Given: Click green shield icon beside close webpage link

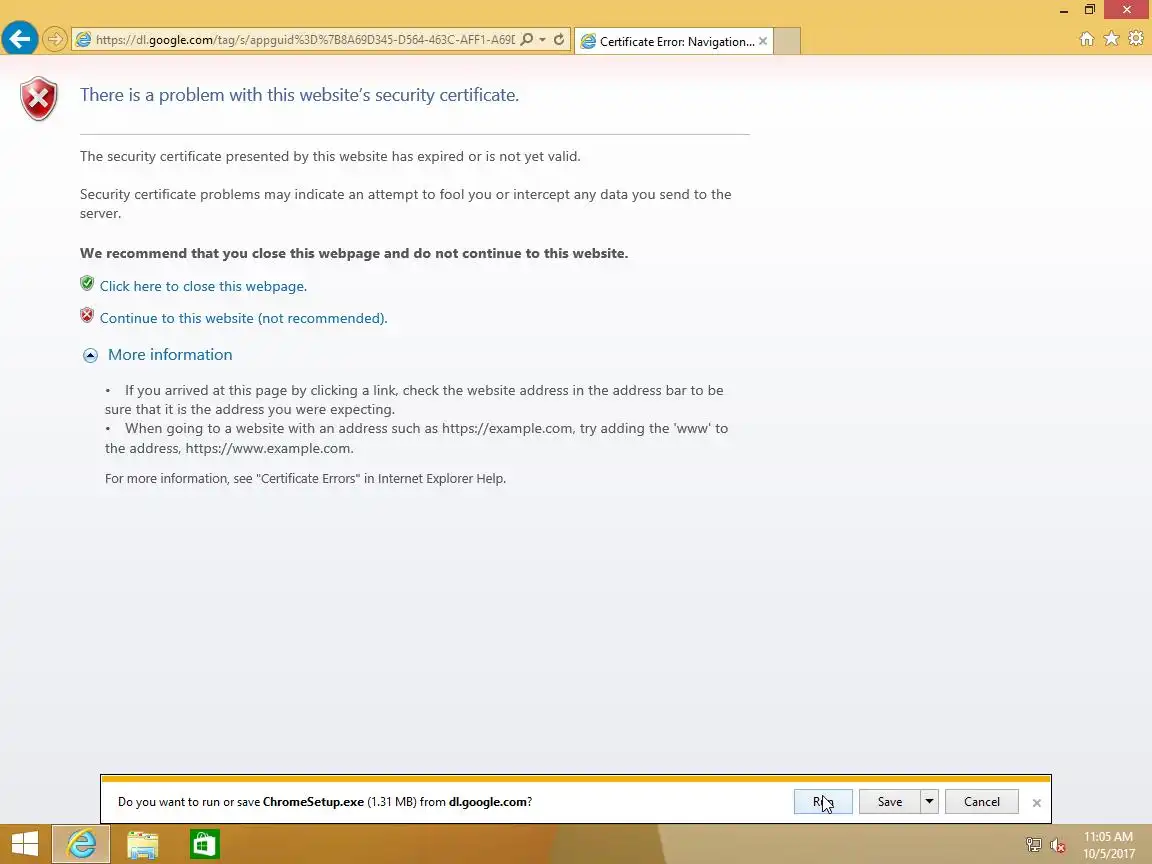Looking at the screenshot, I should coord(87,283).
